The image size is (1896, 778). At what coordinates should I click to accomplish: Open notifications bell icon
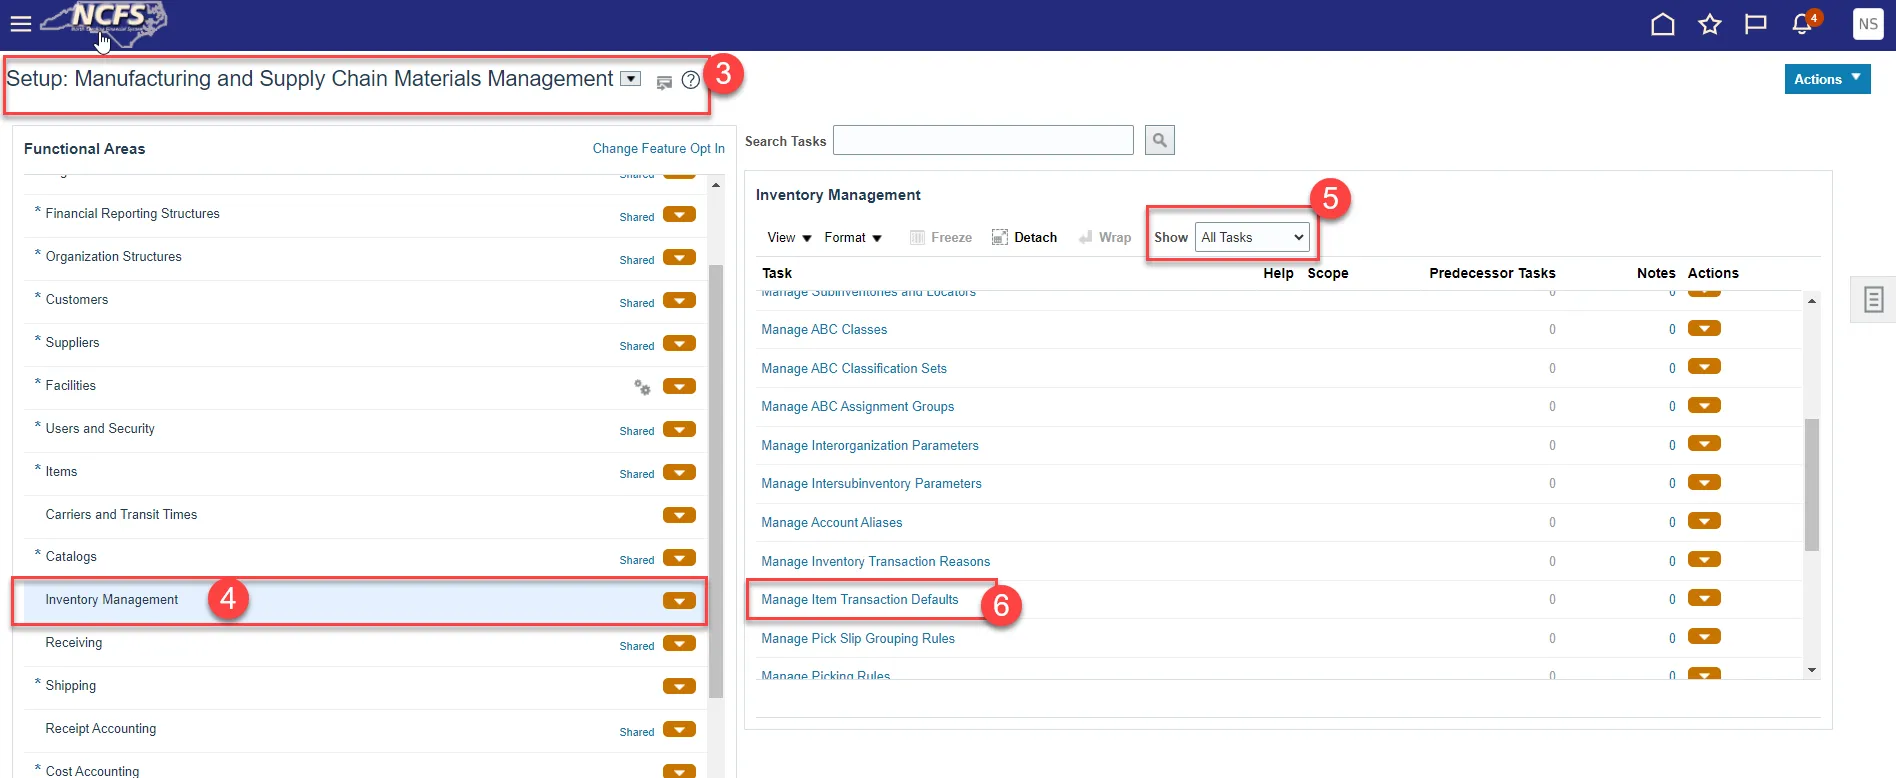click(x=1802, y=24)
